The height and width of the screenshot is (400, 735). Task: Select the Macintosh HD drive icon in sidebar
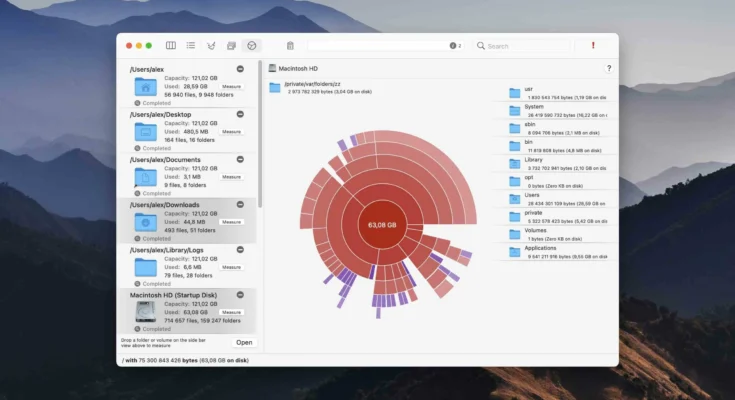[x=146, y=312]
